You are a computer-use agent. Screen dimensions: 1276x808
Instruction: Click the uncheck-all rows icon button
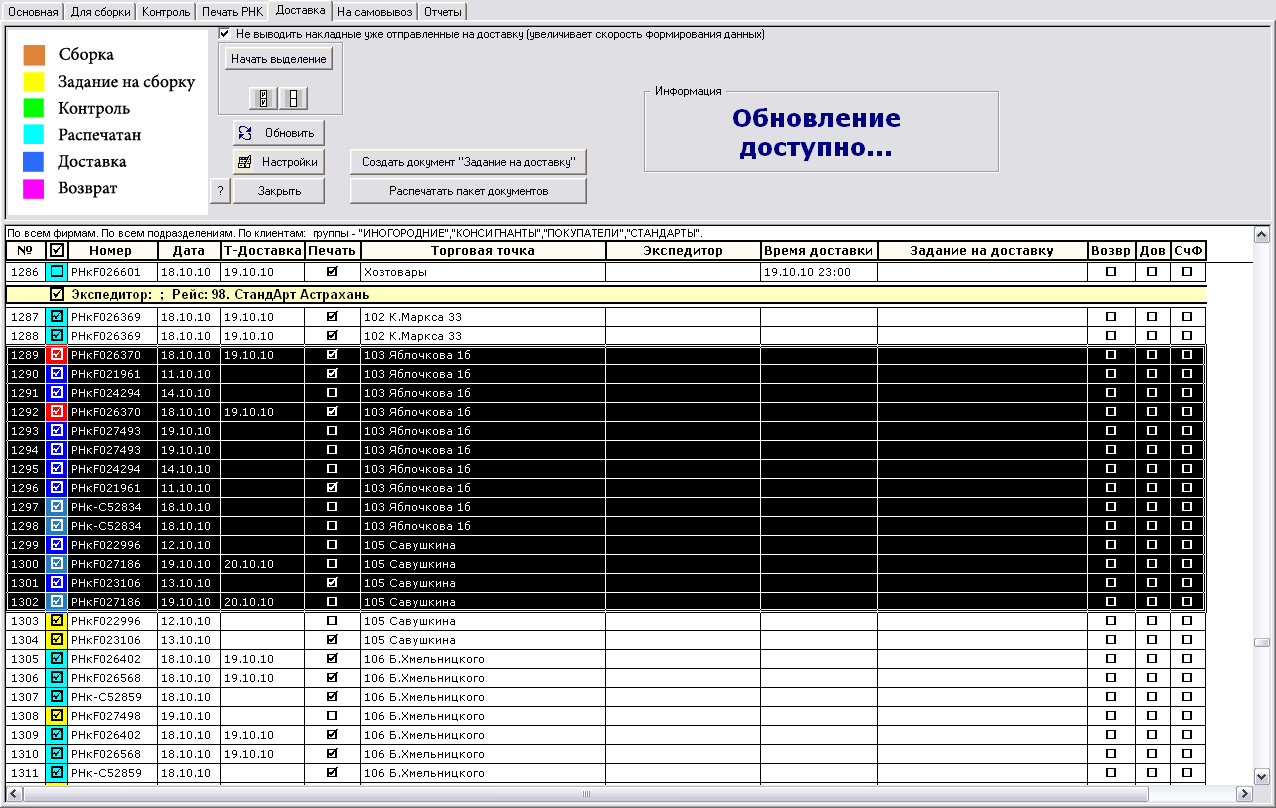(x=294, y=98)
